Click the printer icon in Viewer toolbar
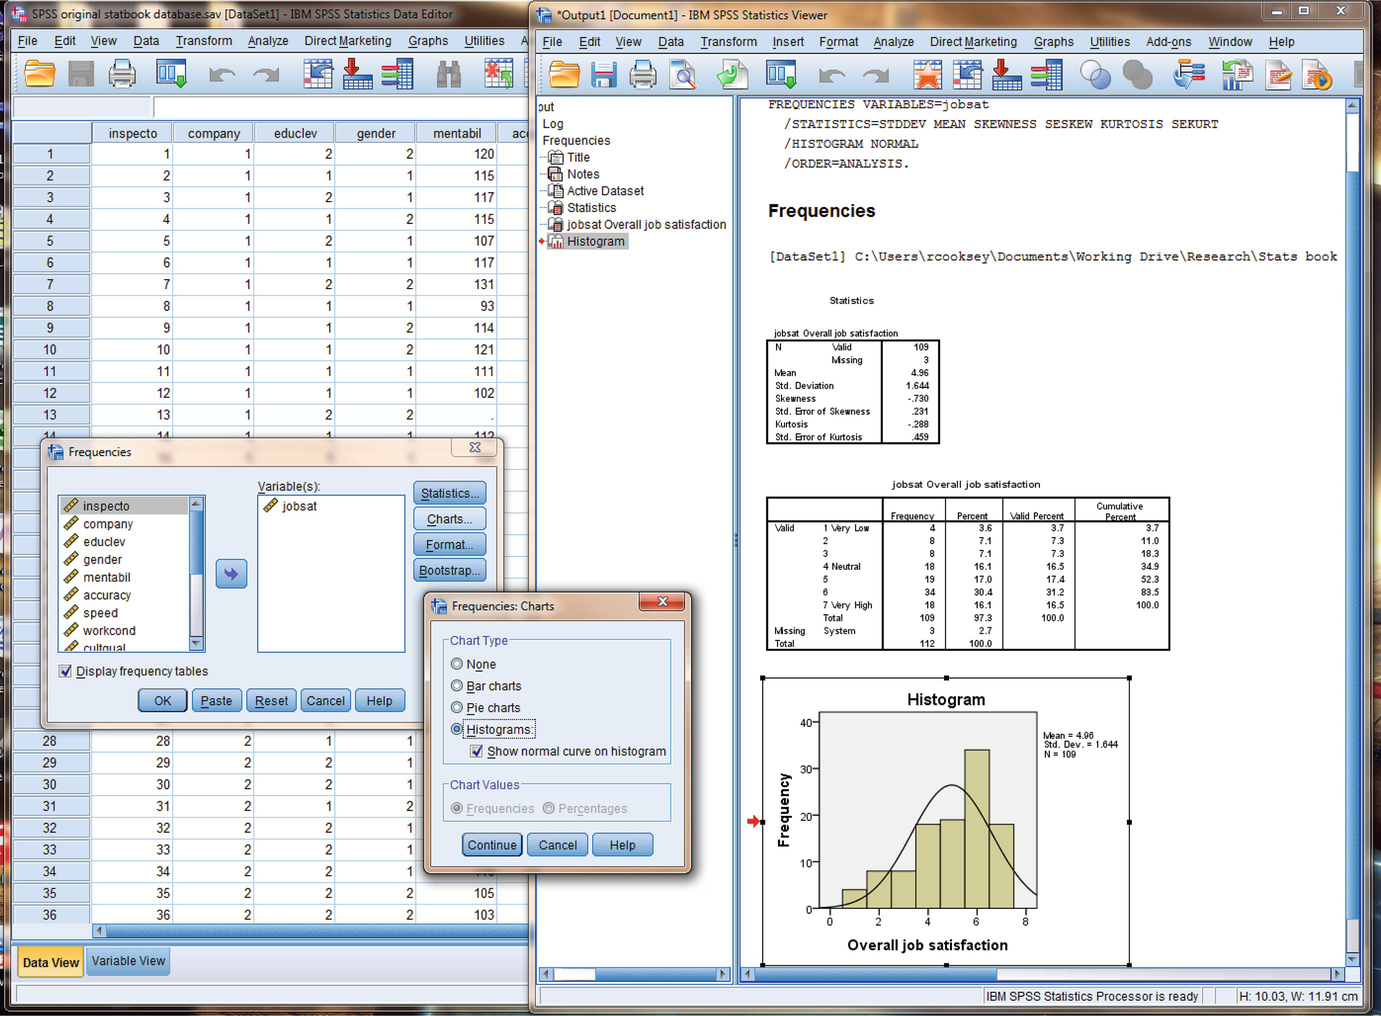Image resolution: width=1381 pixels, height=1016 pixels. pos(643,75)
